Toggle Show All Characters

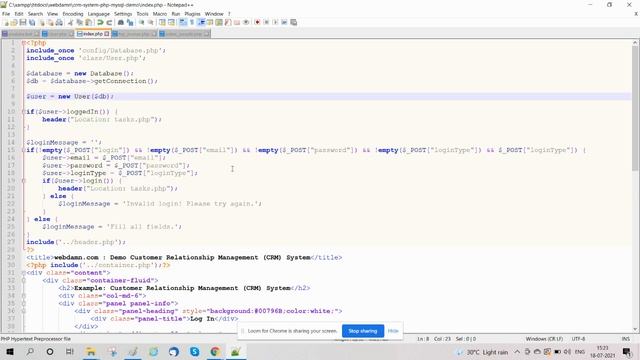pyautogui.click(x=192, y=22)
